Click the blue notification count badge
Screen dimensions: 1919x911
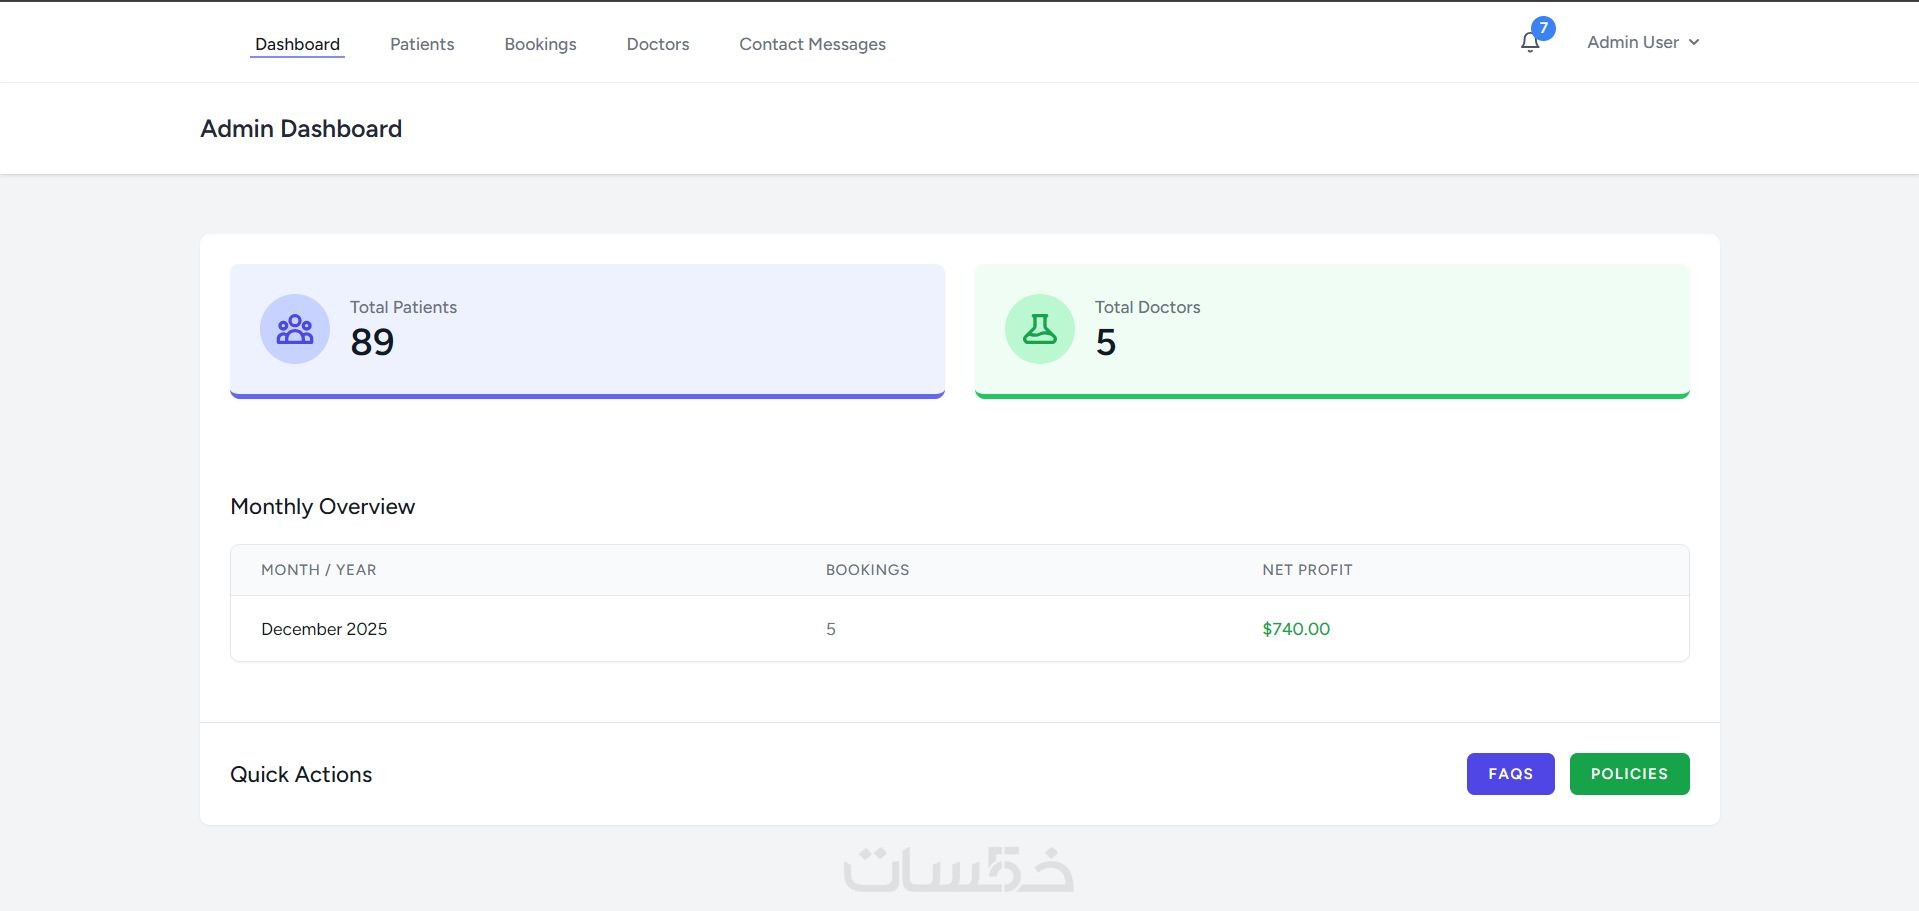click(1543, 28)
